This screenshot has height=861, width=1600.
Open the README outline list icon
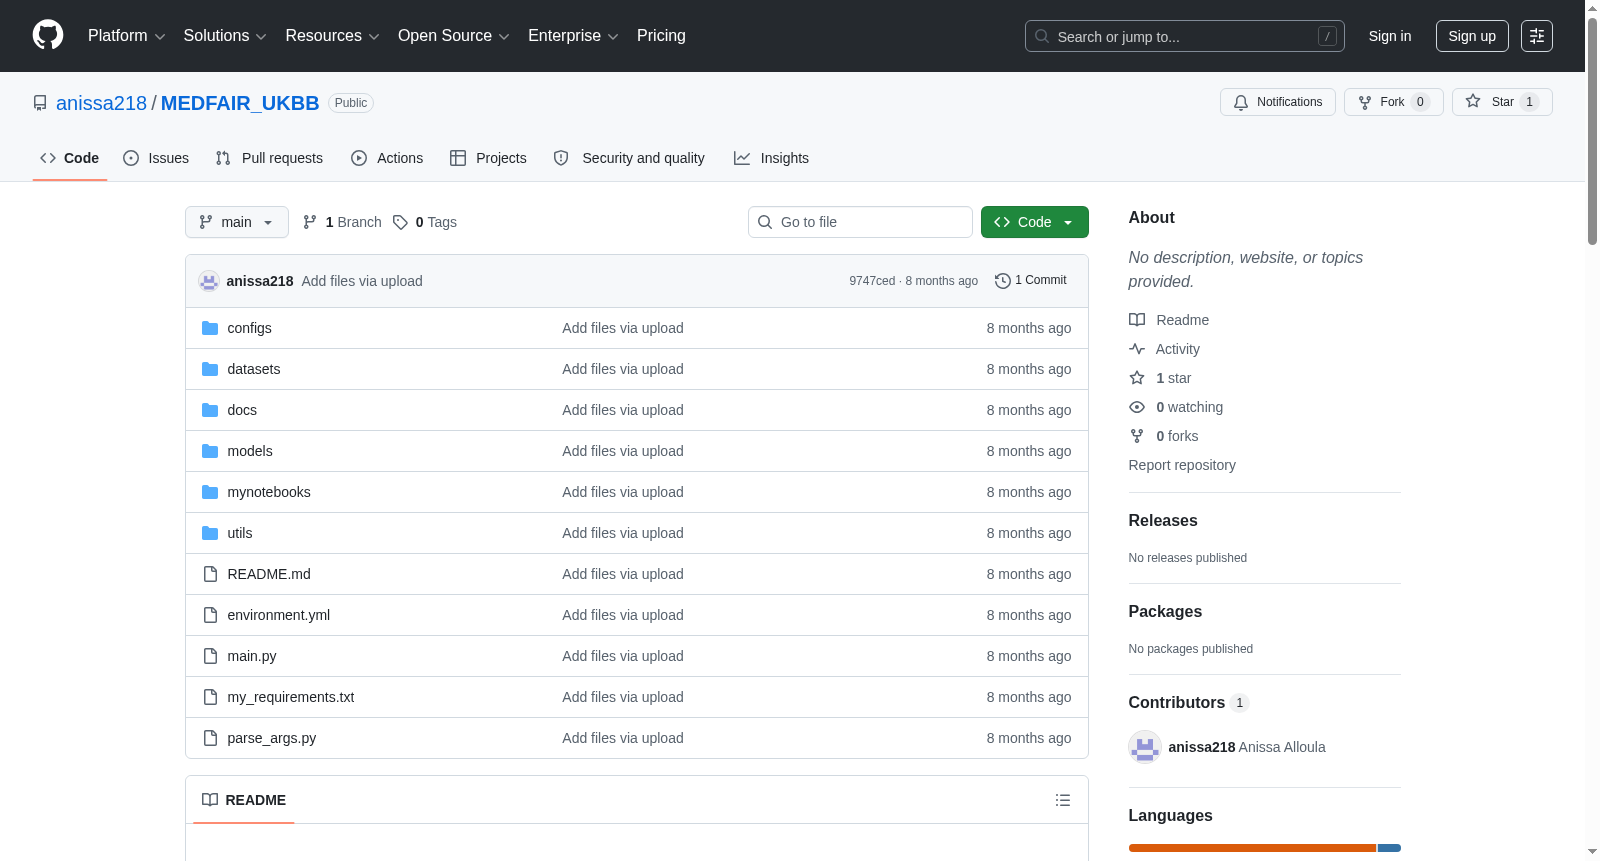point(1063,800)
